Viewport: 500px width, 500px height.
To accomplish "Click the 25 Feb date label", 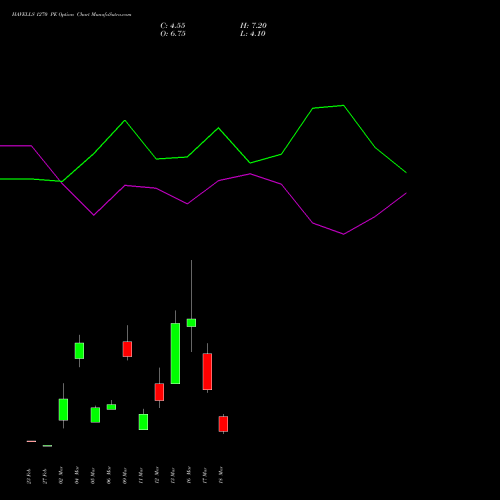I will (29, 476).
